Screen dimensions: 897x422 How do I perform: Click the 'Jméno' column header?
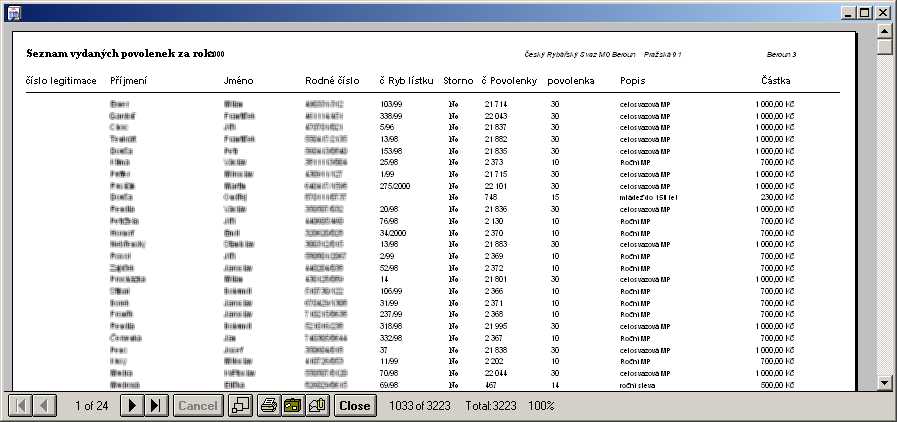click(239, 81)
